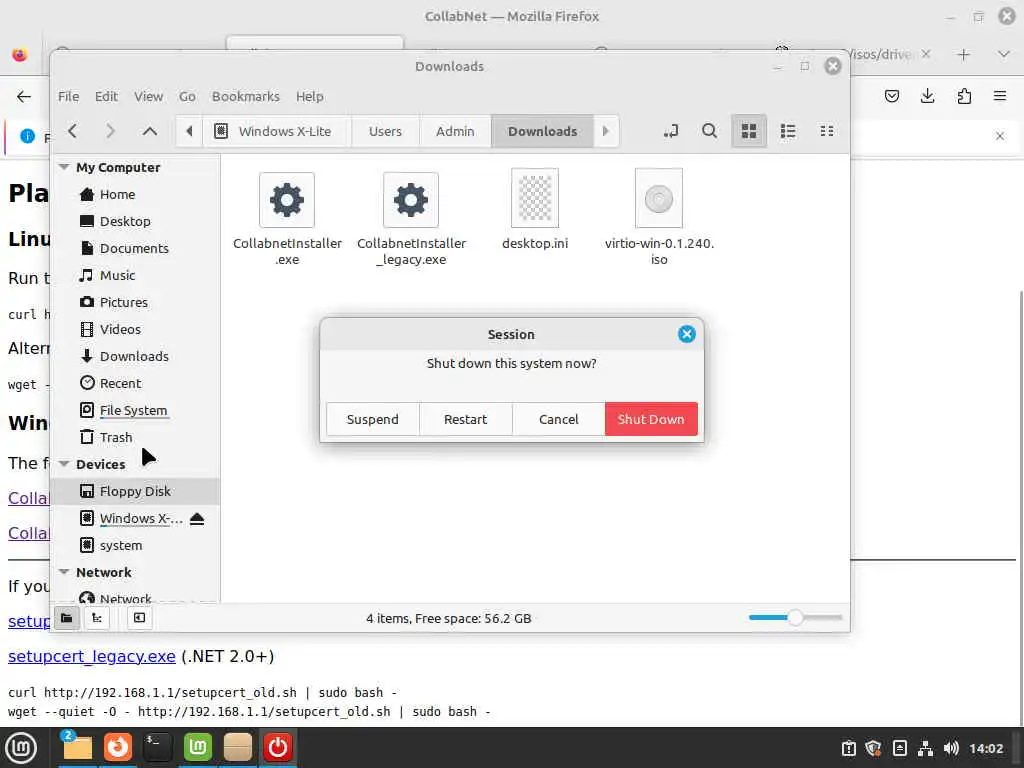Open the Go menu
Viewport: 1024px width, 768px height.
click(x=187, y=96)
